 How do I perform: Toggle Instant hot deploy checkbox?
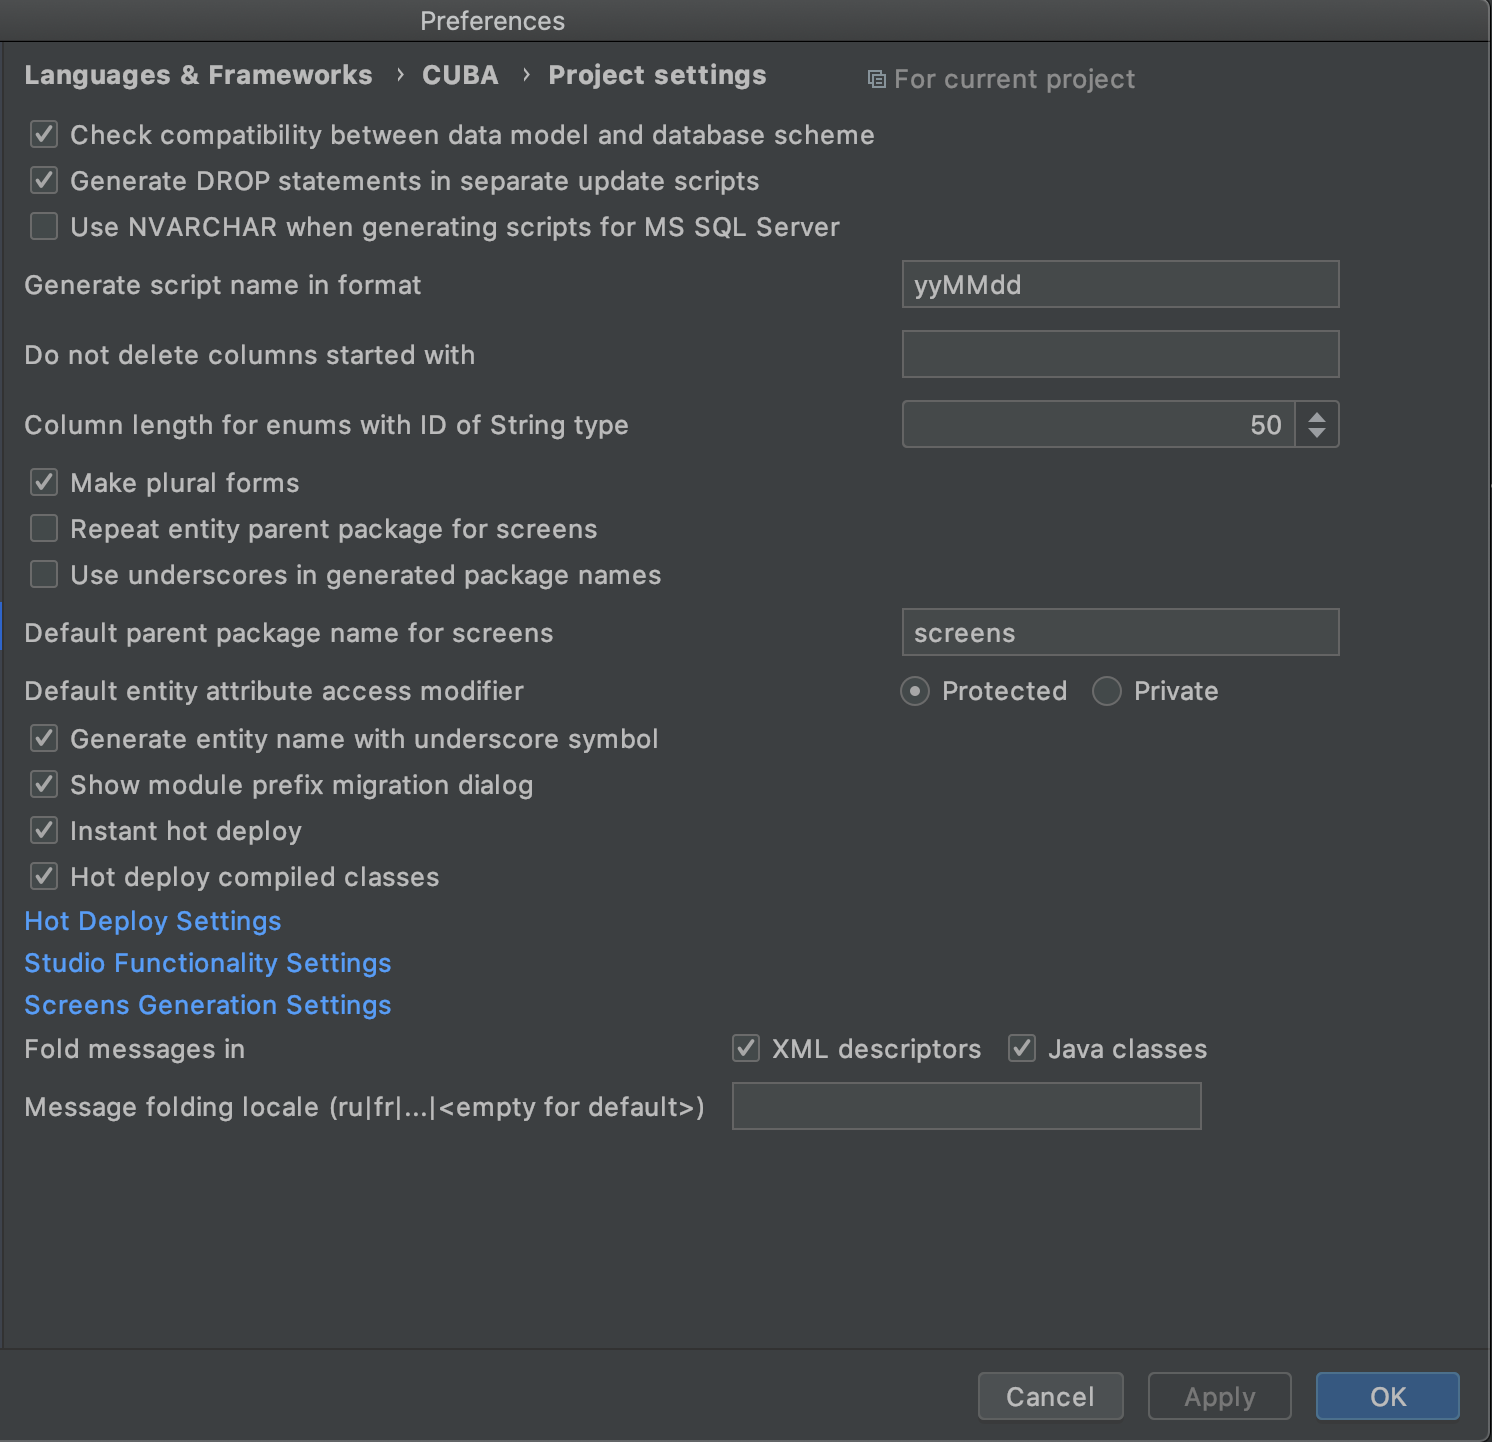44,830
